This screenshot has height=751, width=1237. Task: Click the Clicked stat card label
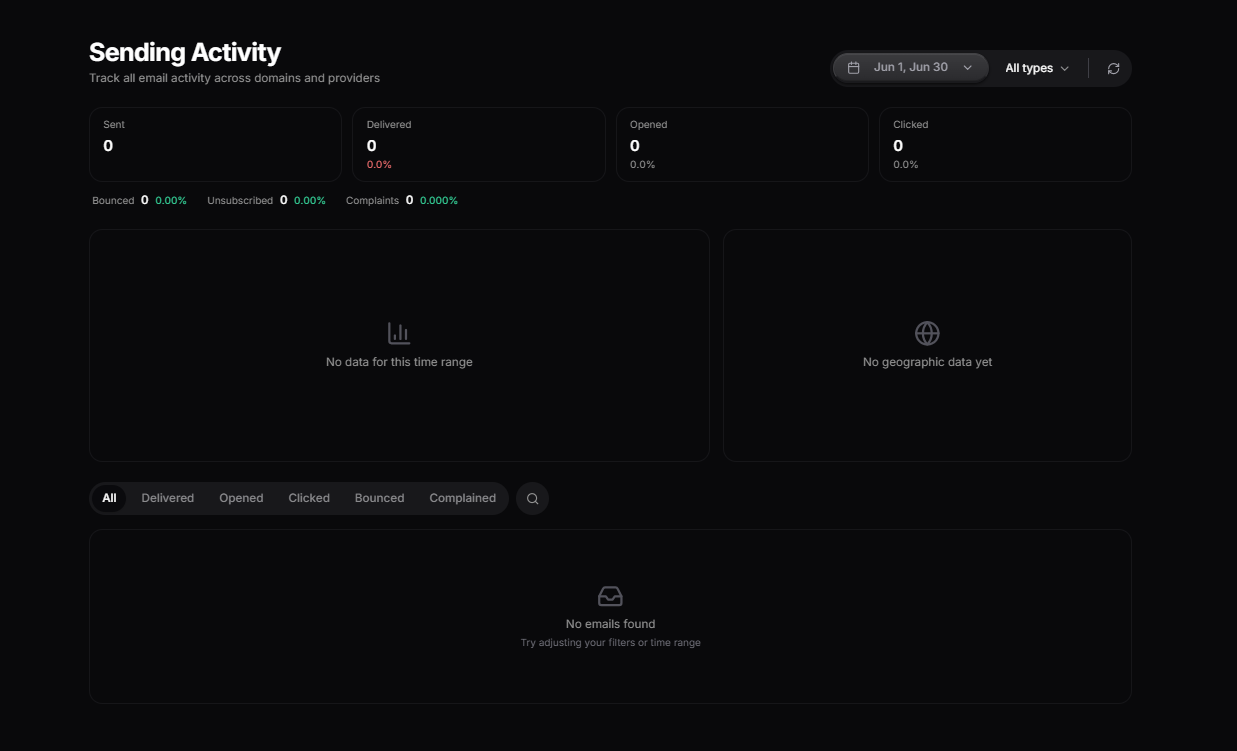pyautogui.click(x=911, y=125)
